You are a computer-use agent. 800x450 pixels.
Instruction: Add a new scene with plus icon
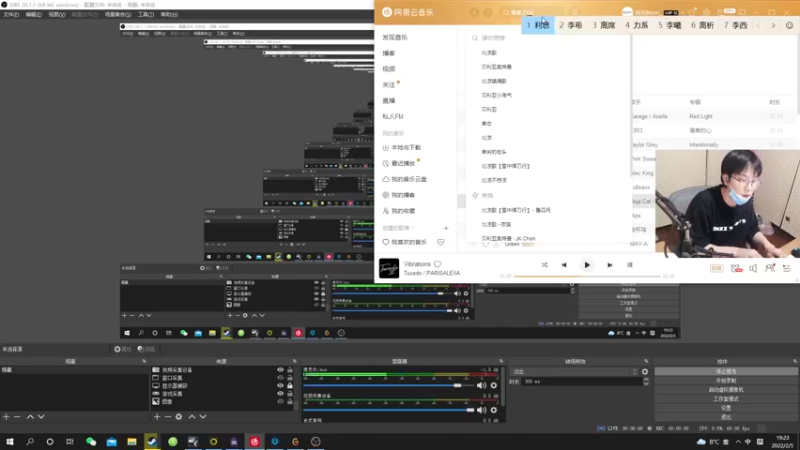[x=6, y=417]
